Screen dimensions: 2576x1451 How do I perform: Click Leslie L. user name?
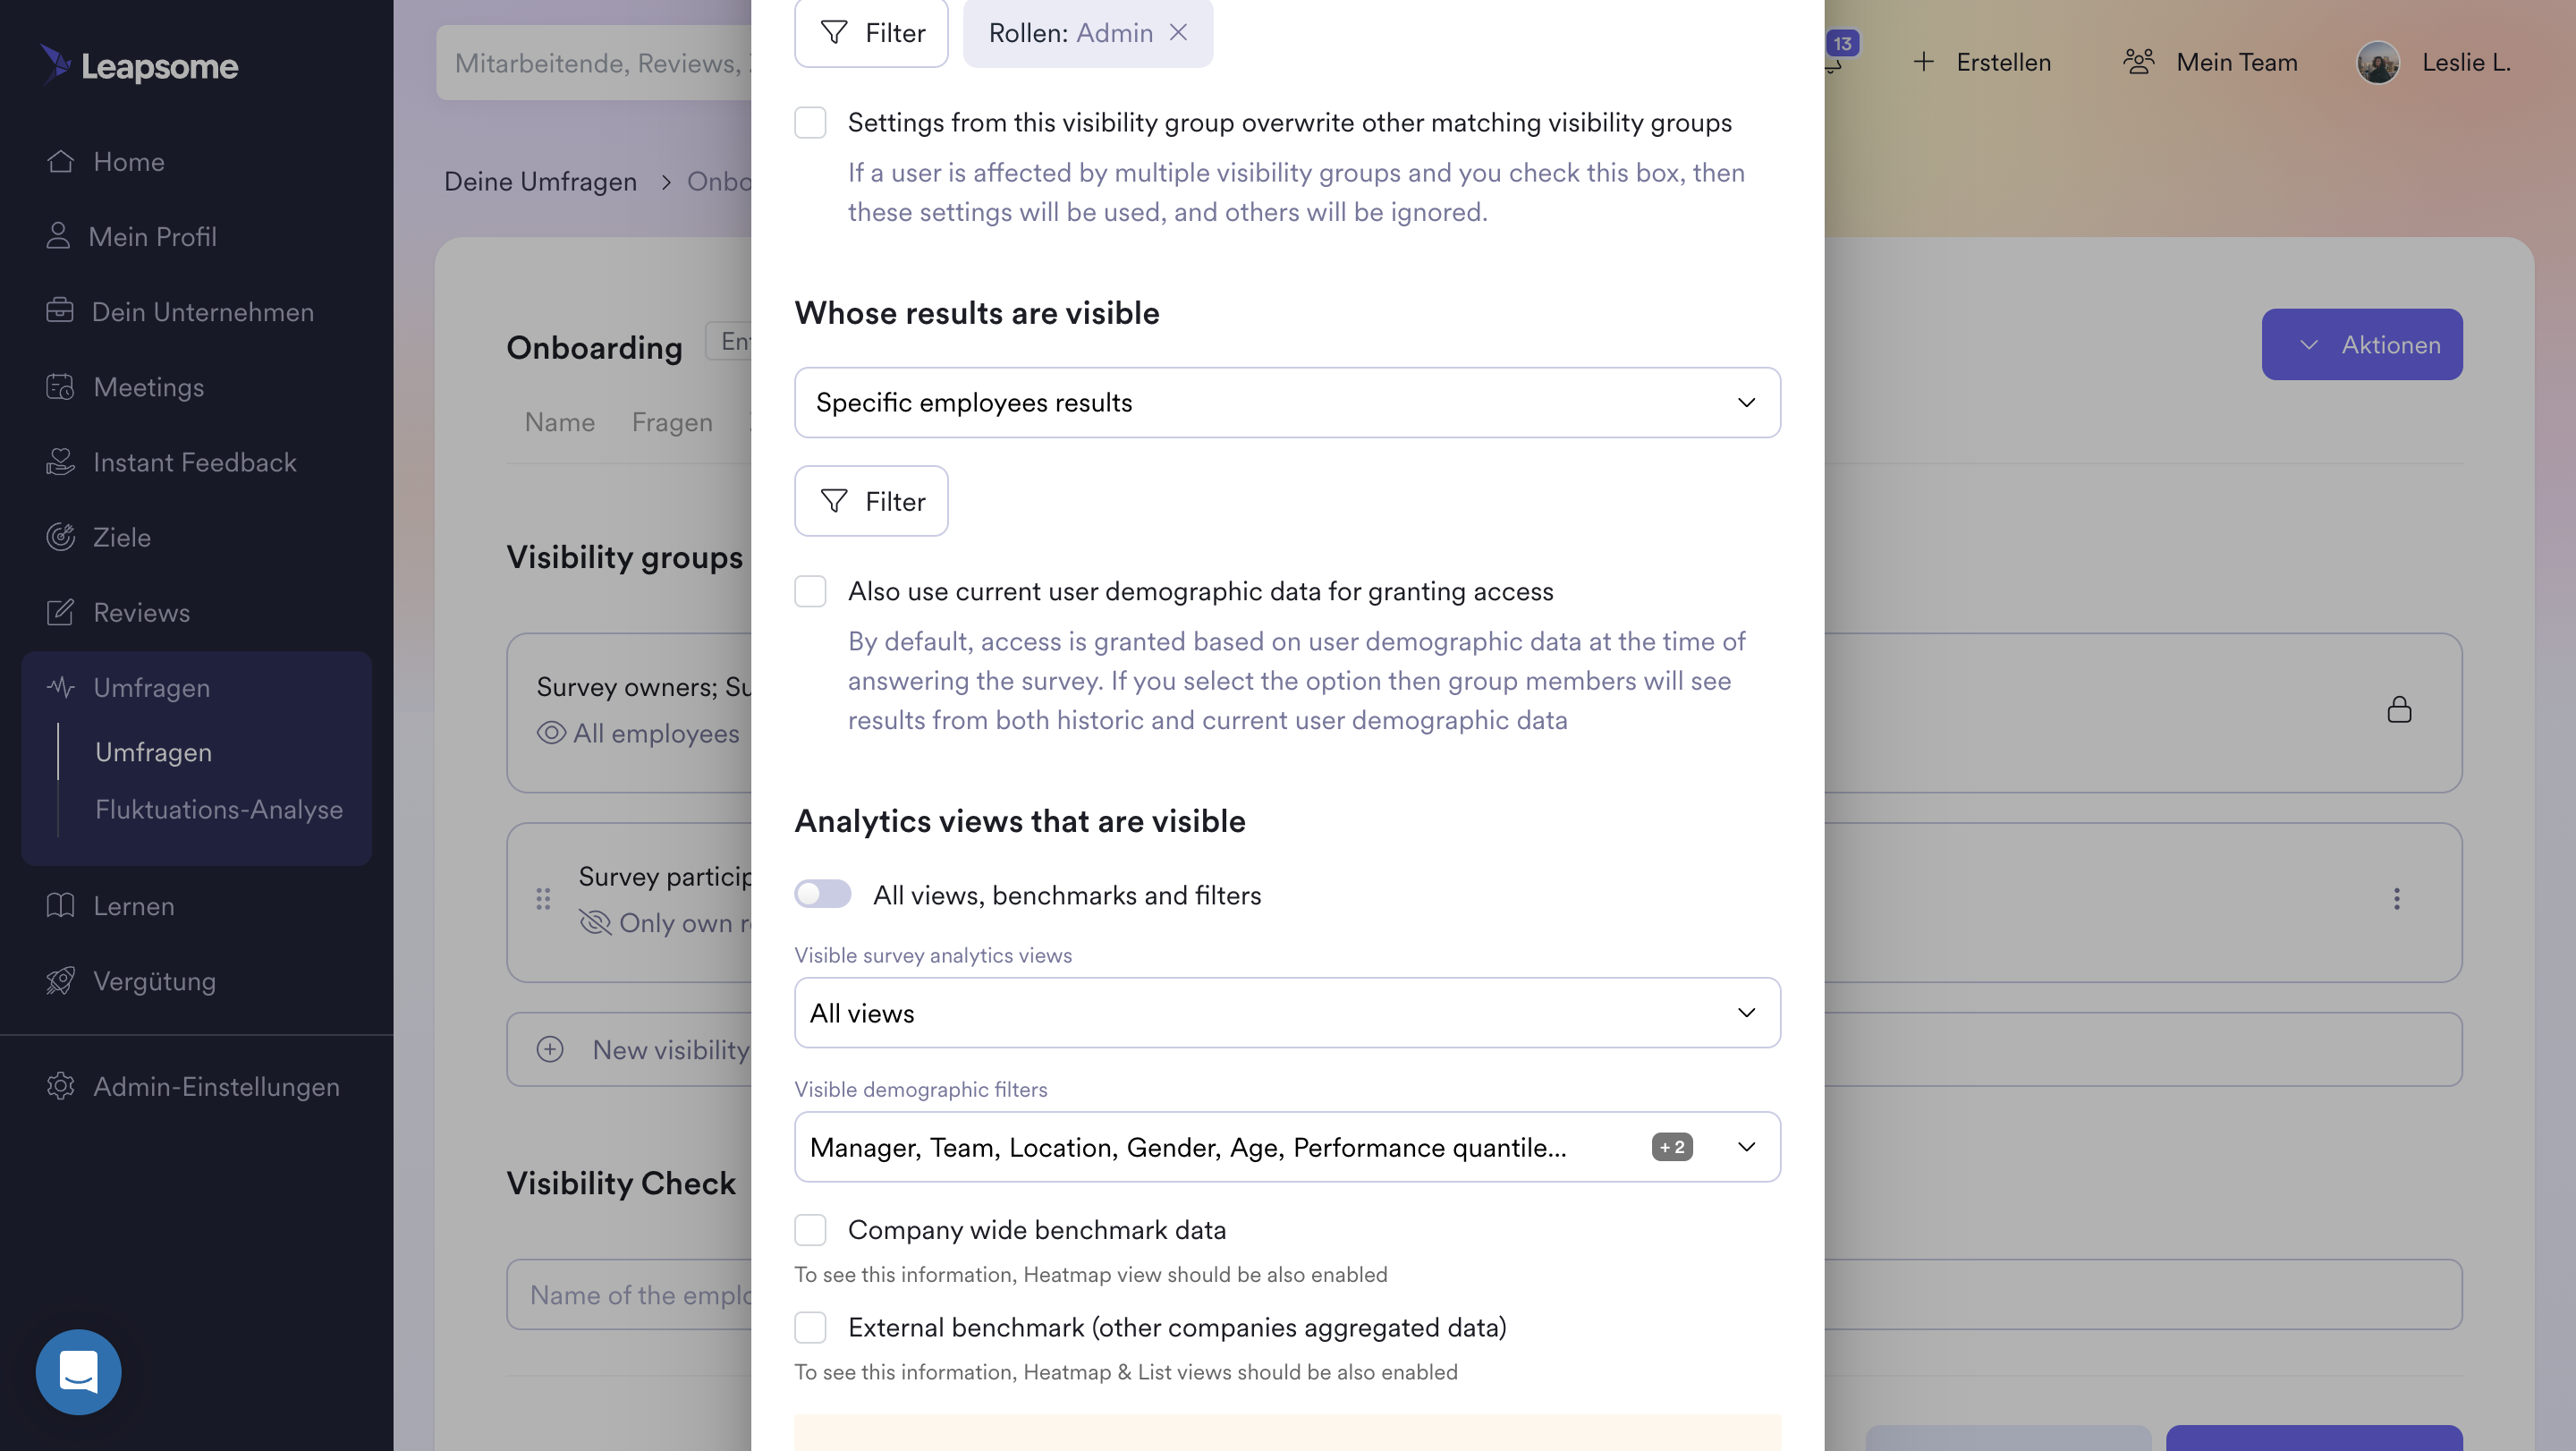point(2466,62)
